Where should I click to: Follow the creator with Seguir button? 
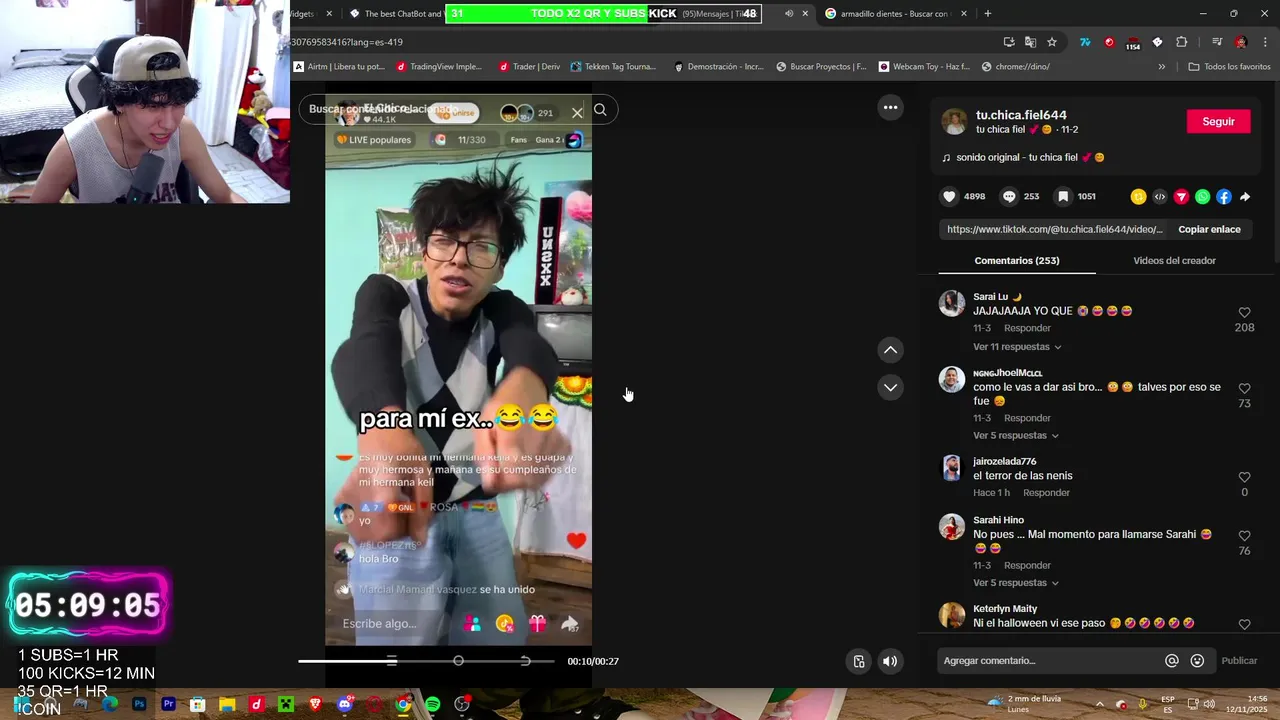tap(1218, 121)
